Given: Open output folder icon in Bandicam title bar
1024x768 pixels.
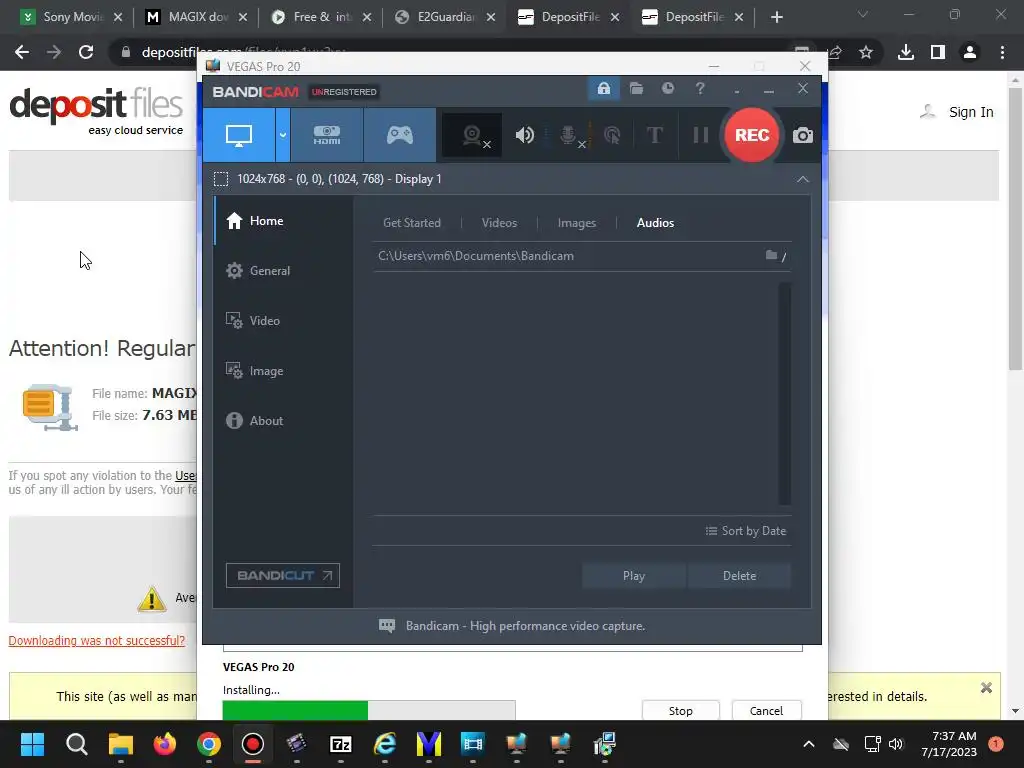Looking at the screenshot, I should (636, 89).
